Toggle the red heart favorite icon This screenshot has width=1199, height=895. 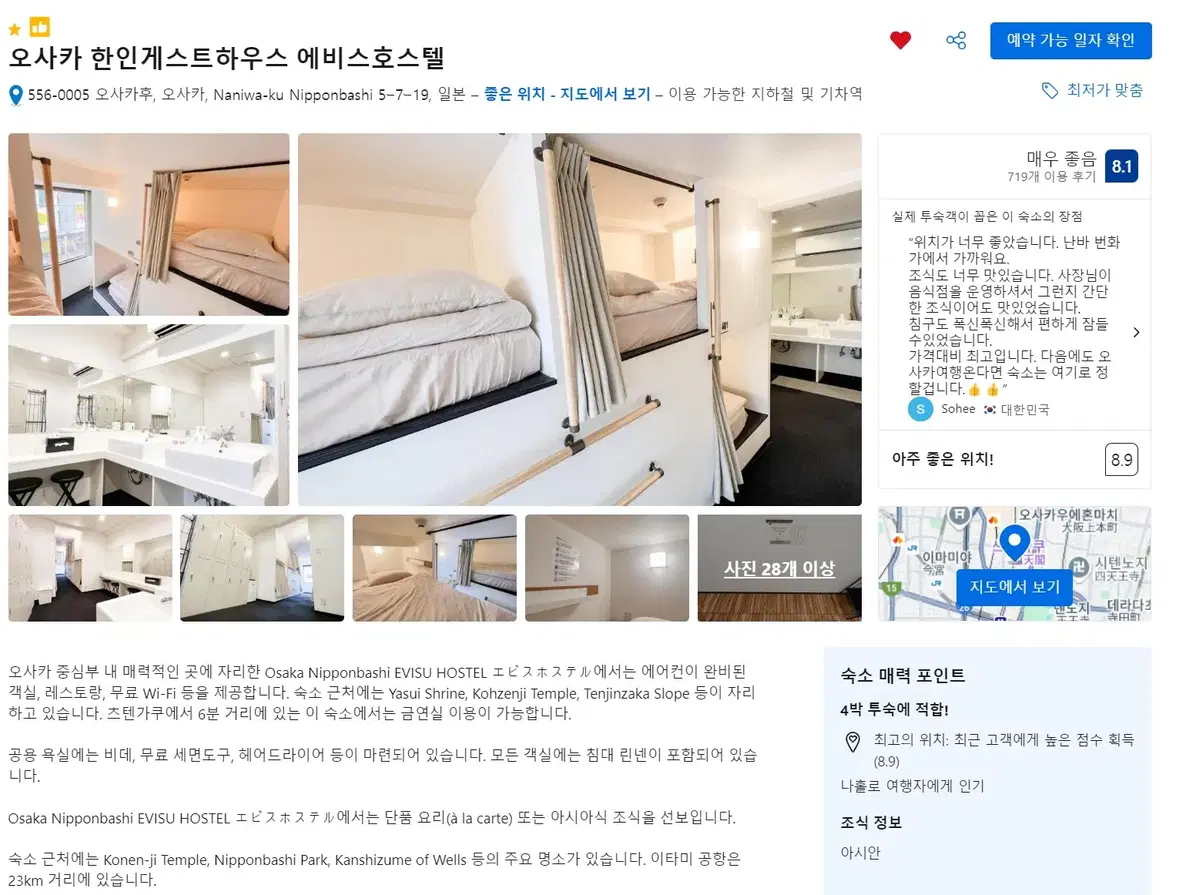[x=900, y=40]
